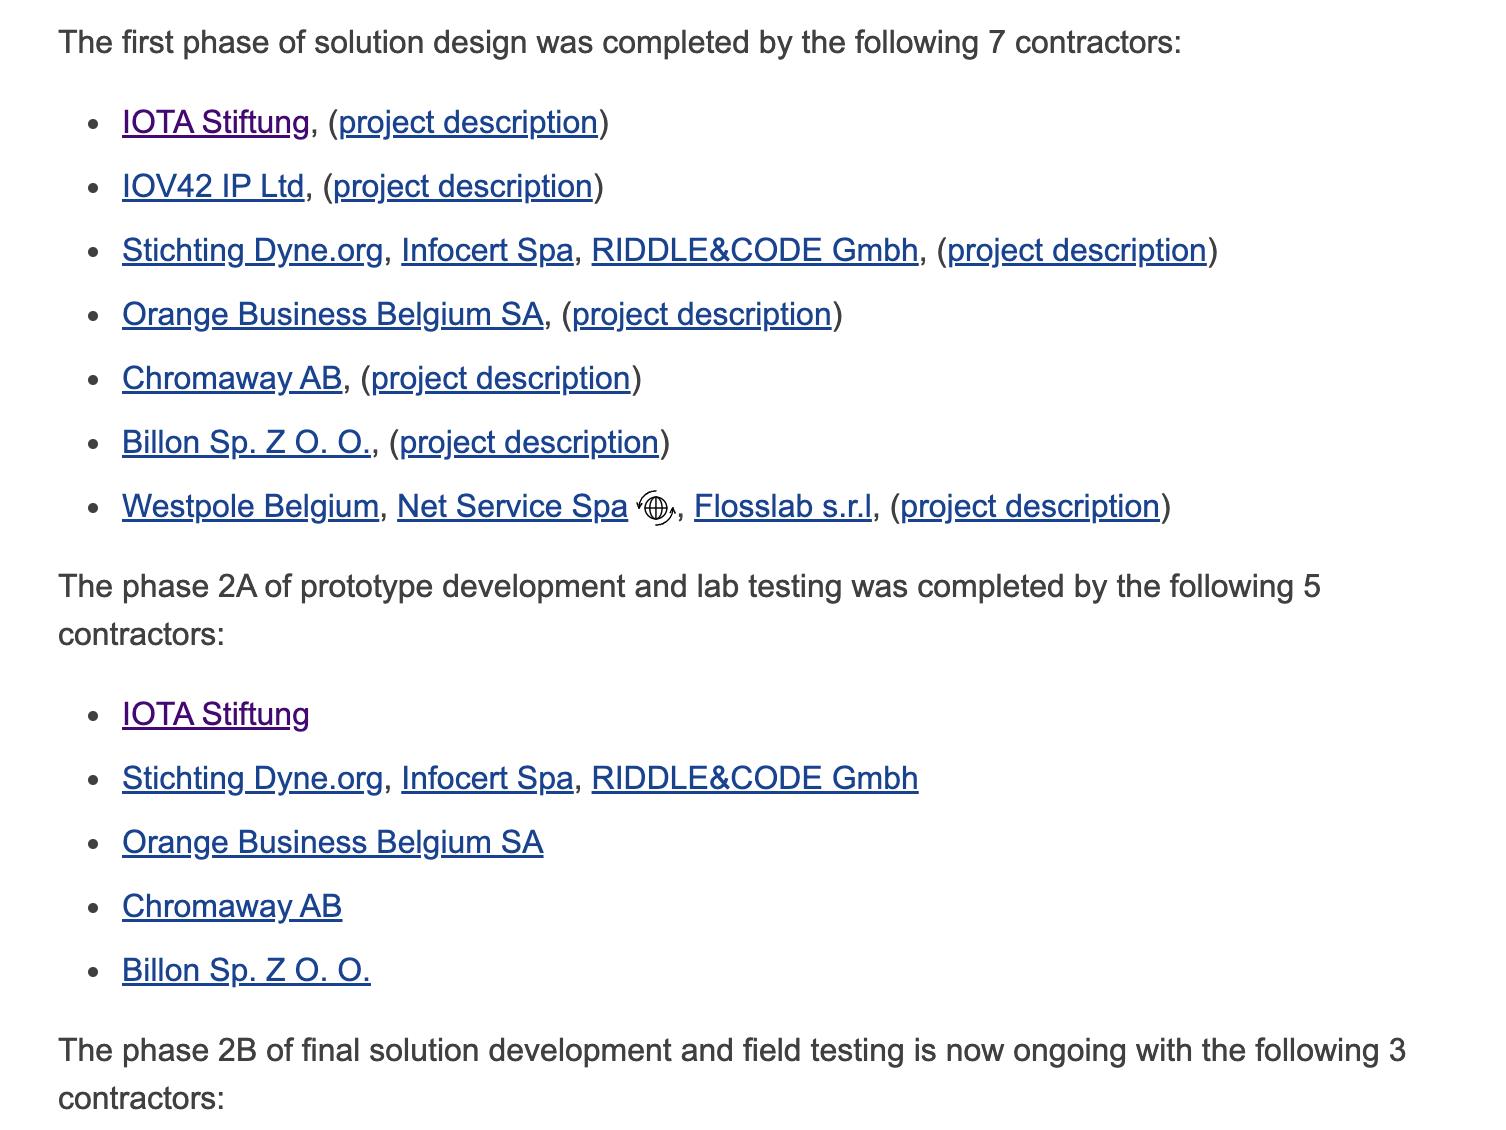Screen dimensions: 1506x1130
Task: Open the Flosslab s.r.l link
Action: [x=783, y=507]
